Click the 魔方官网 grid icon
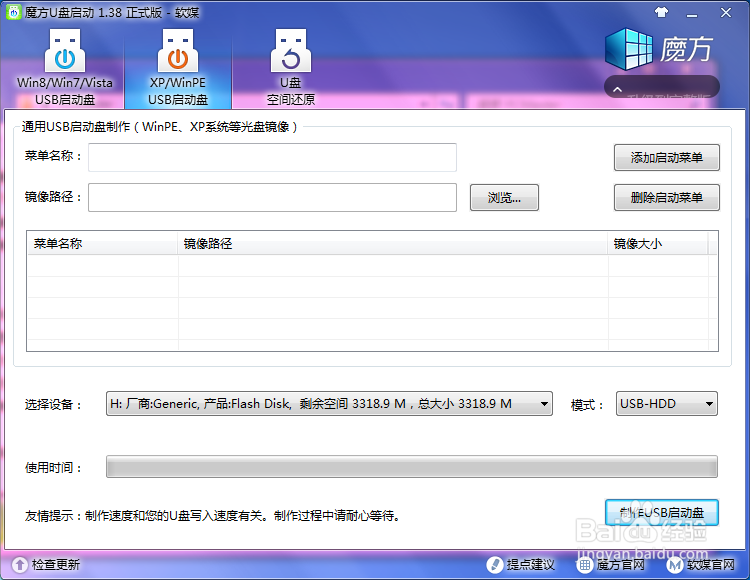750x580 pixels. pyautogui.click(x=585, y=565)
